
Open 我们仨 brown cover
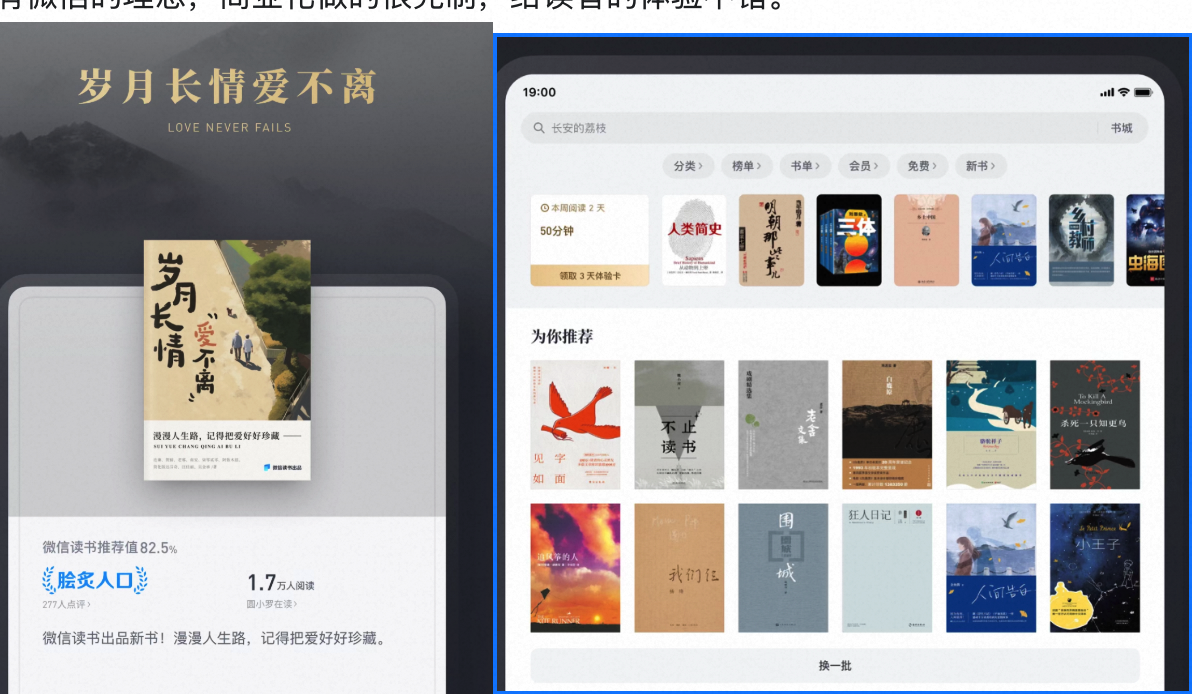679,568
